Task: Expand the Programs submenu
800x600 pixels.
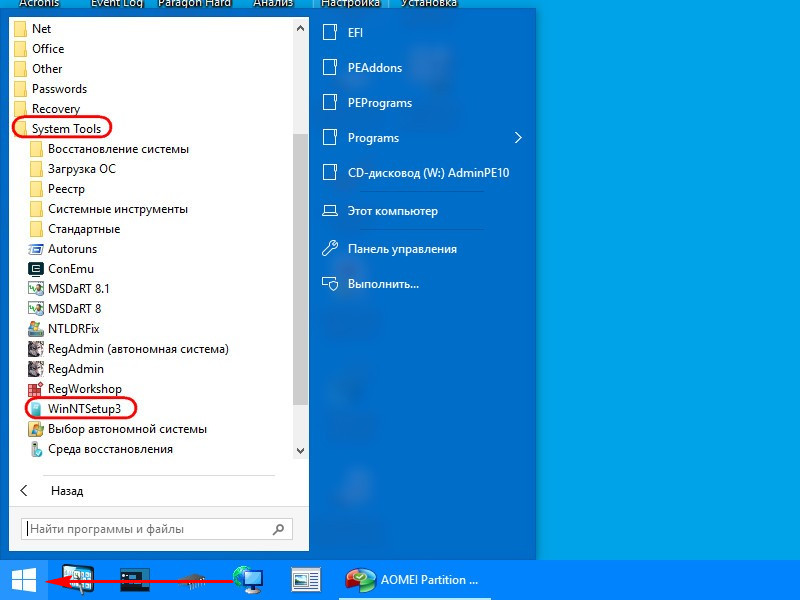Action: click(423, 138)
